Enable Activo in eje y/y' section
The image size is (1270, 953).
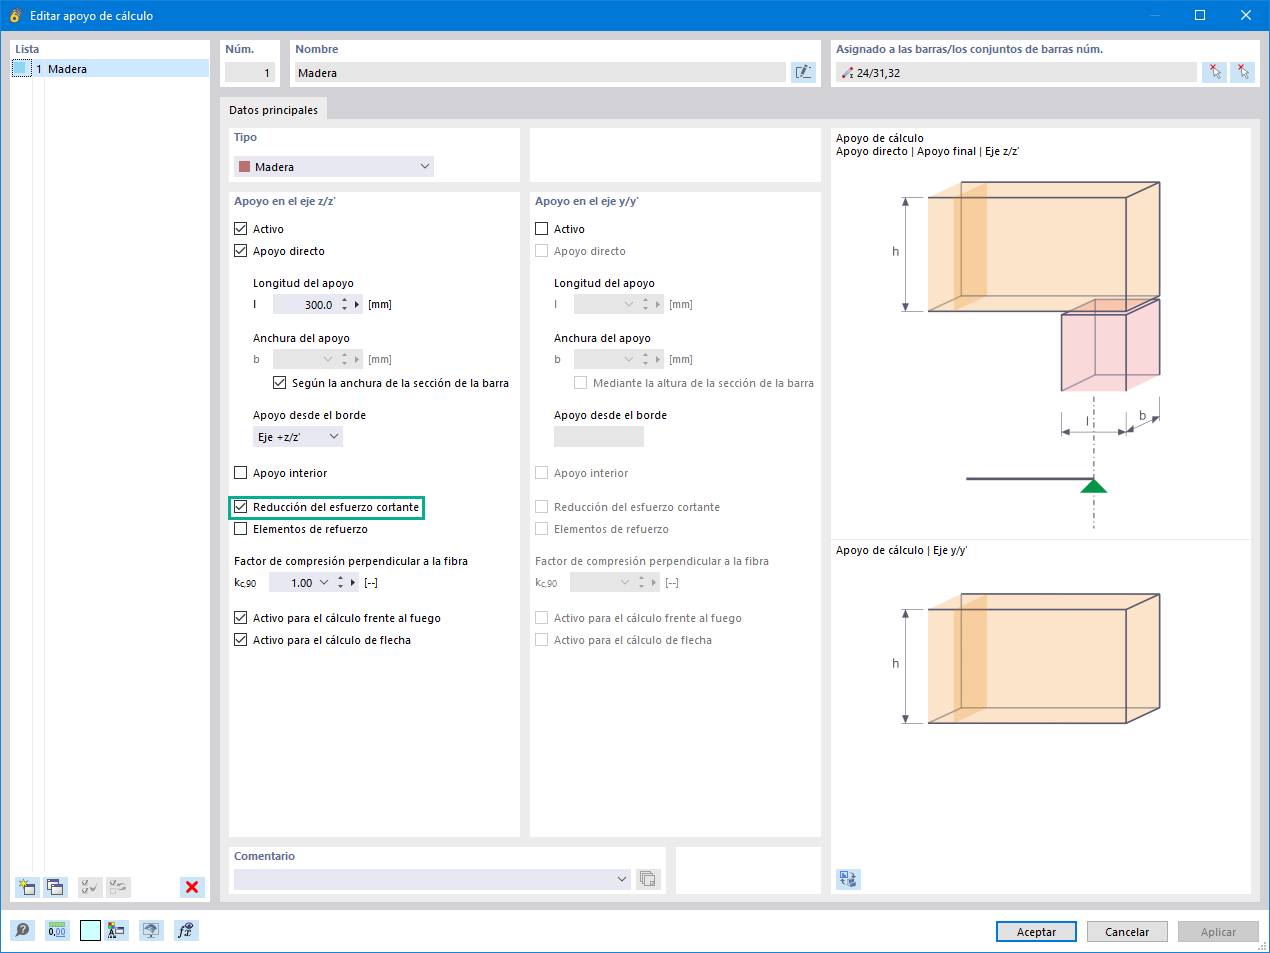click(542, 229)
